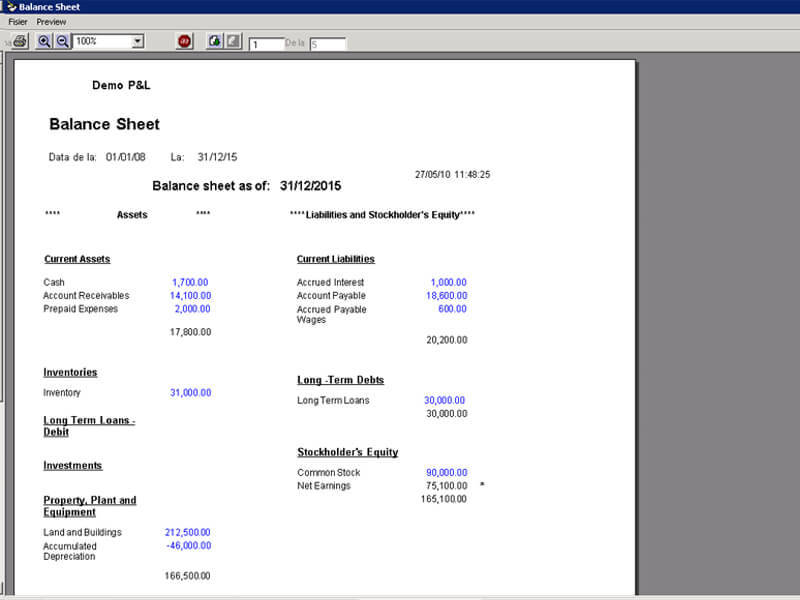Click the Accrued Payable Wages value 600.00
800x600 pixels.
452,309
